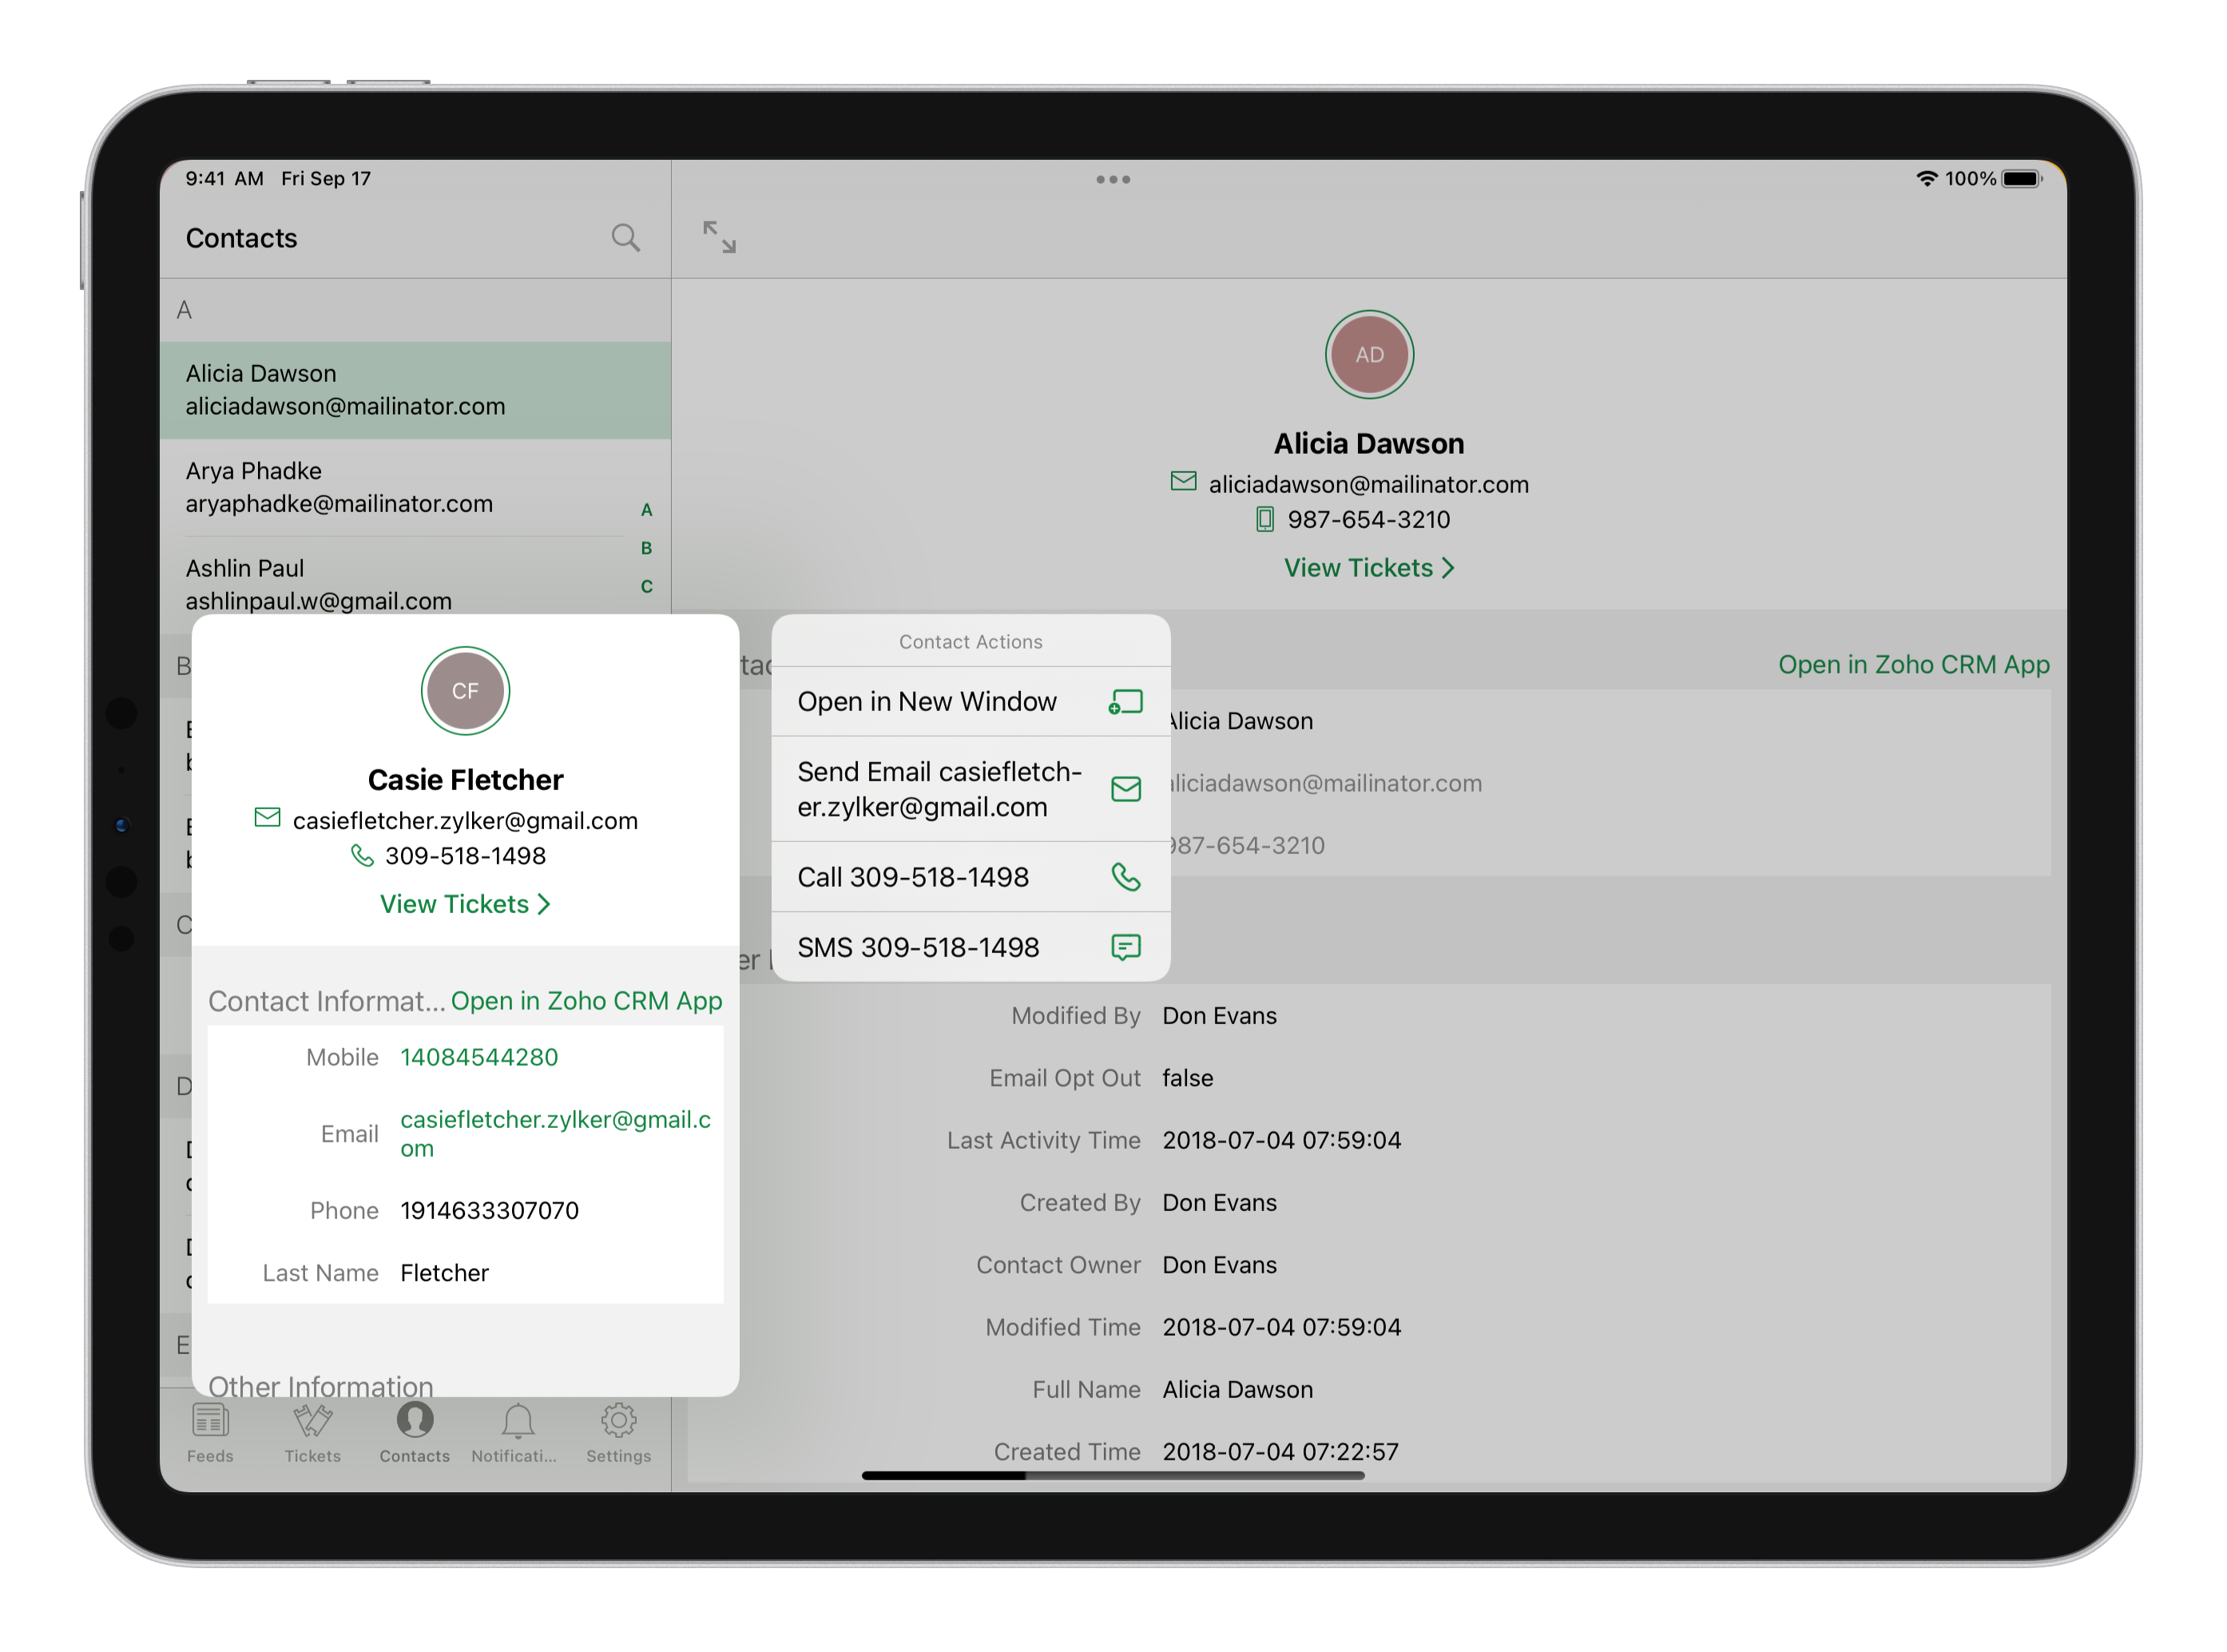Open the Contacts search icon
Image resolution: width=2227 pixels, height=1652 pixels.
pyautogui.click(x=627, y=238)
